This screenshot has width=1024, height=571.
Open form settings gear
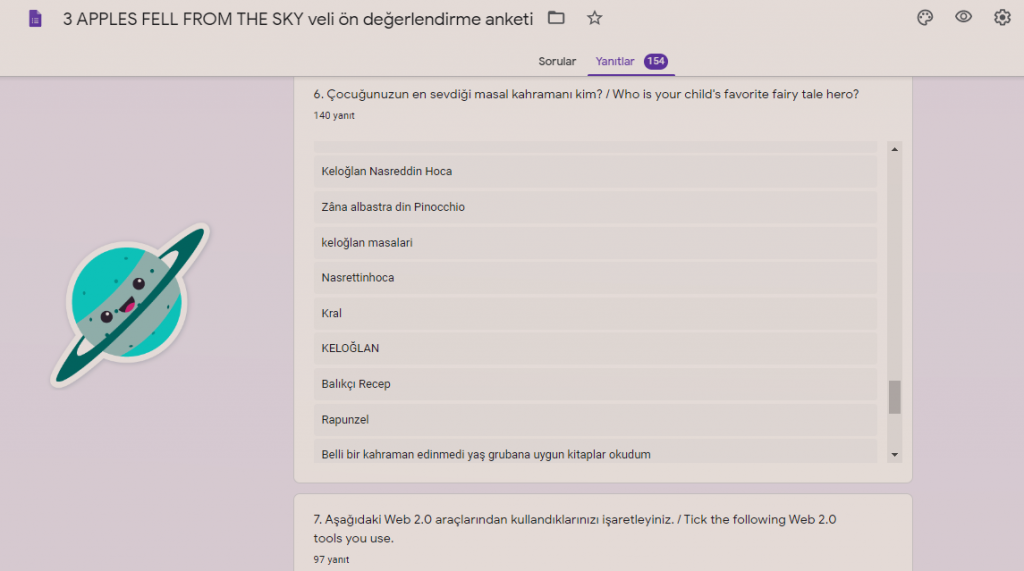tap(1002, 17)
